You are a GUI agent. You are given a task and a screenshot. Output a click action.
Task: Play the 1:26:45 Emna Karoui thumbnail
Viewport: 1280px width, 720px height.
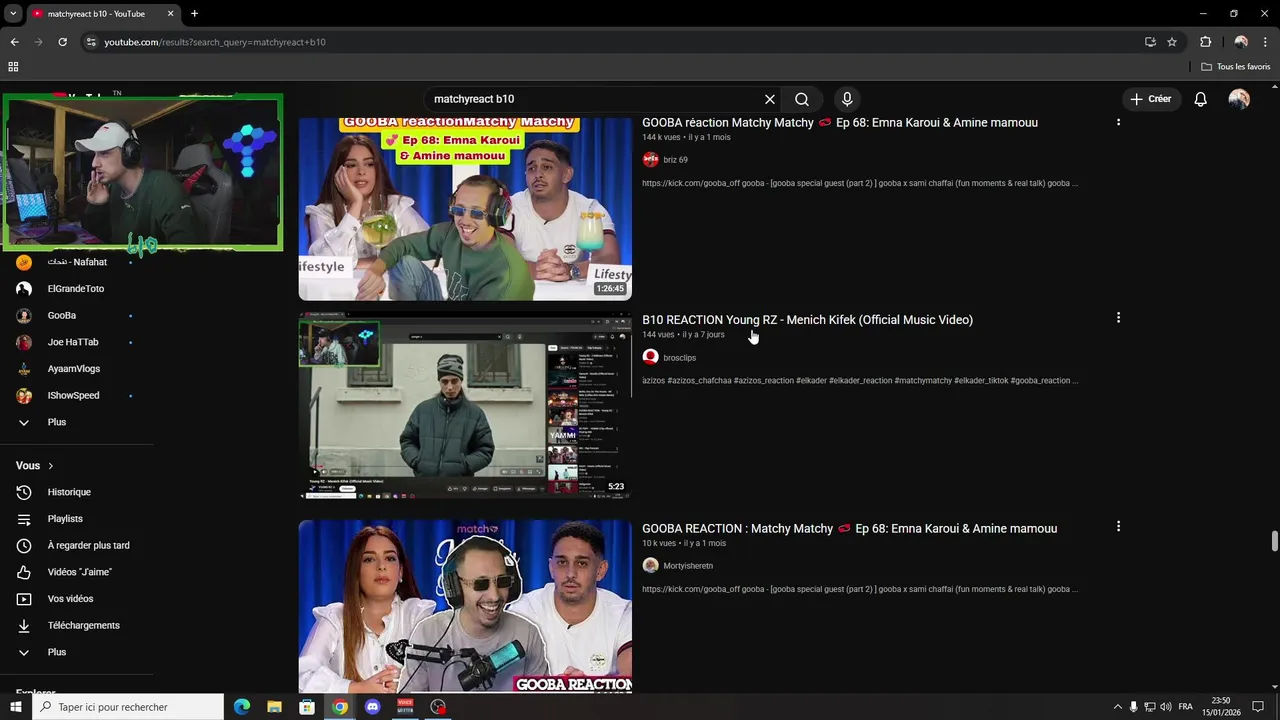[465, 208]
